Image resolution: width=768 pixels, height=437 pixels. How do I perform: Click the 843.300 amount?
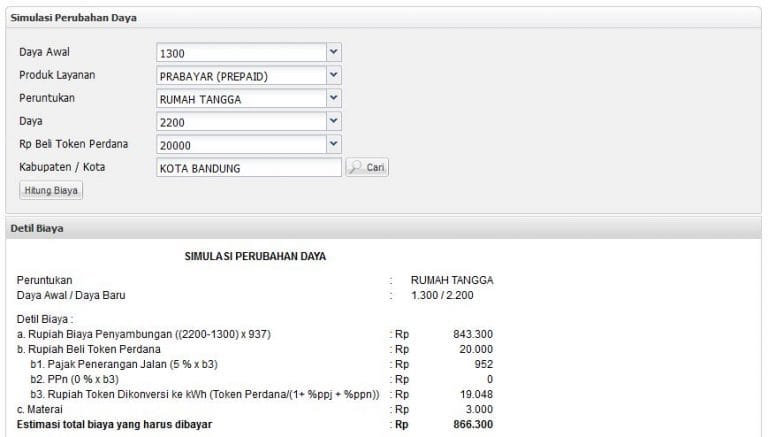(473, 334)
